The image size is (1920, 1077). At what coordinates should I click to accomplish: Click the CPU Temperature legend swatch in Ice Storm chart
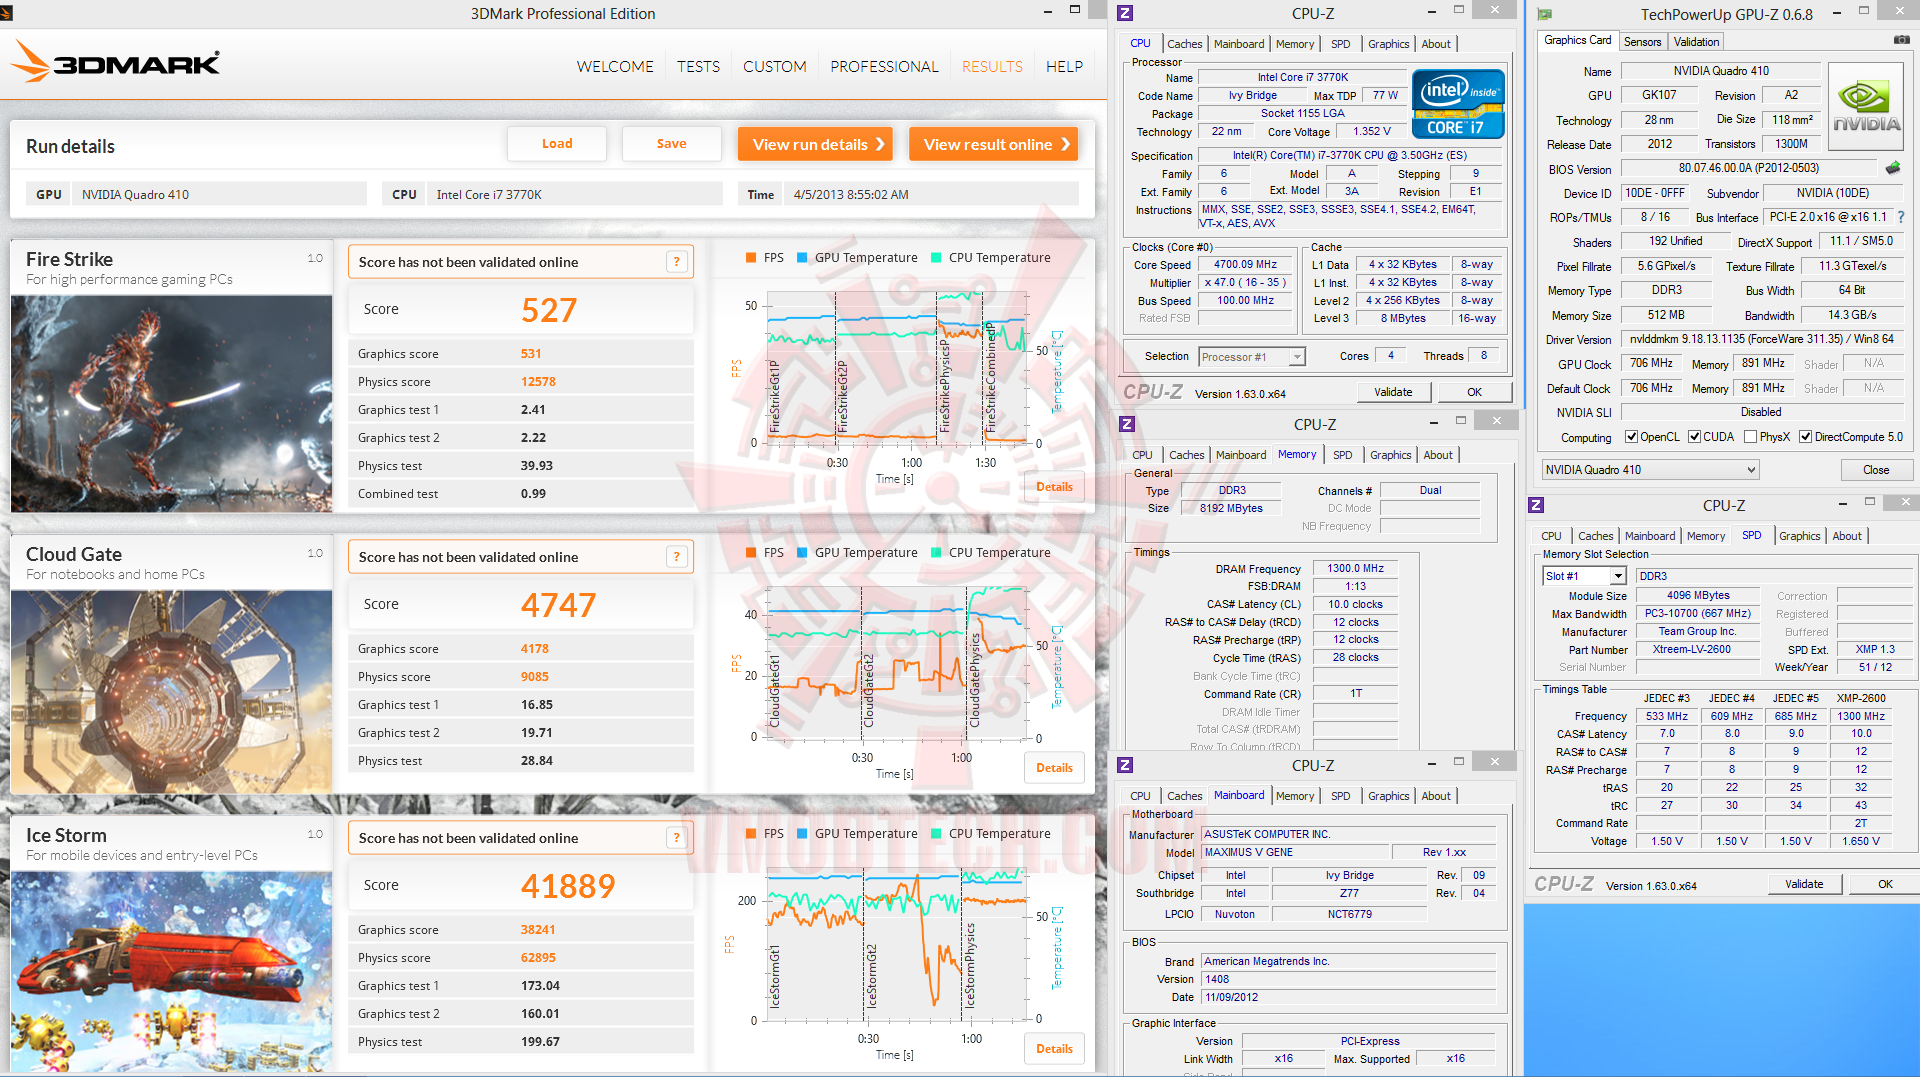(936, 834)
